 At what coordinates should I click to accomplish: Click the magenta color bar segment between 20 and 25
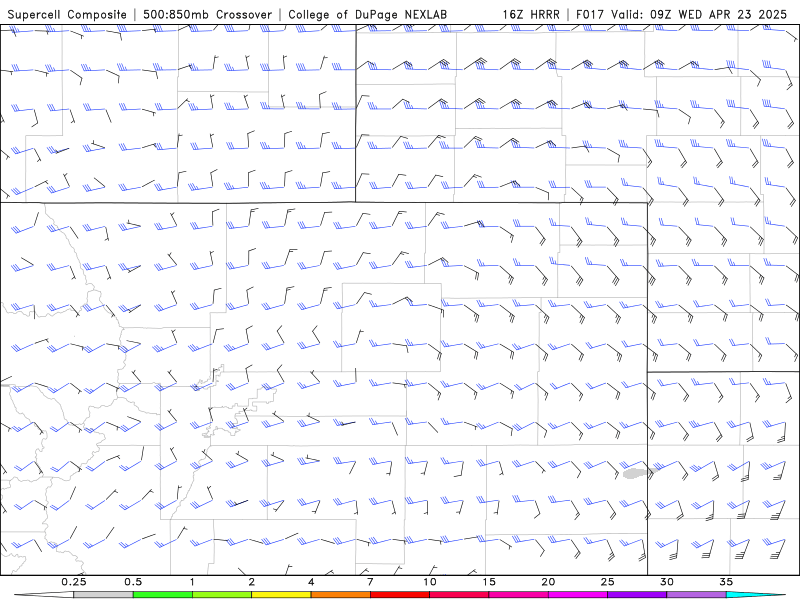tap(578, 595)
